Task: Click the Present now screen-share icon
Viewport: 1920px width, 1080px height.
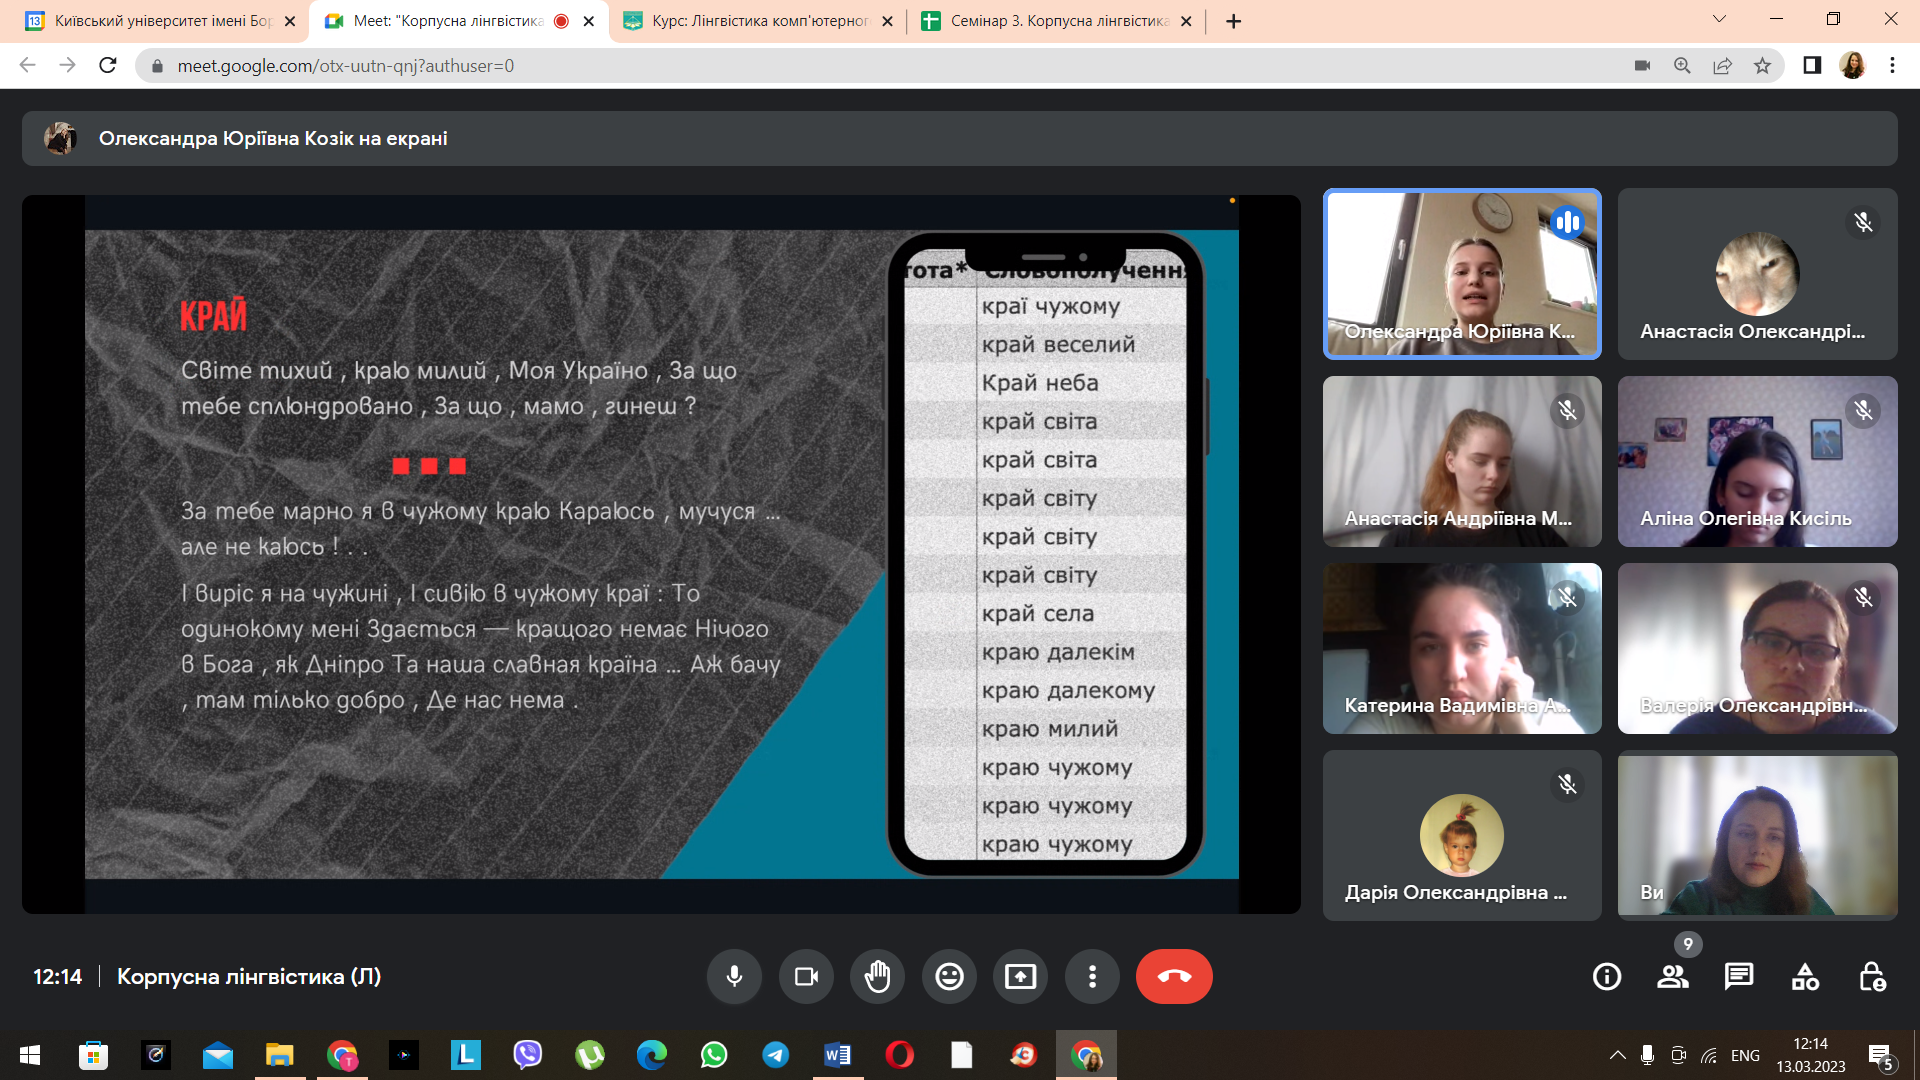Action: click(x=1020, y=976)
